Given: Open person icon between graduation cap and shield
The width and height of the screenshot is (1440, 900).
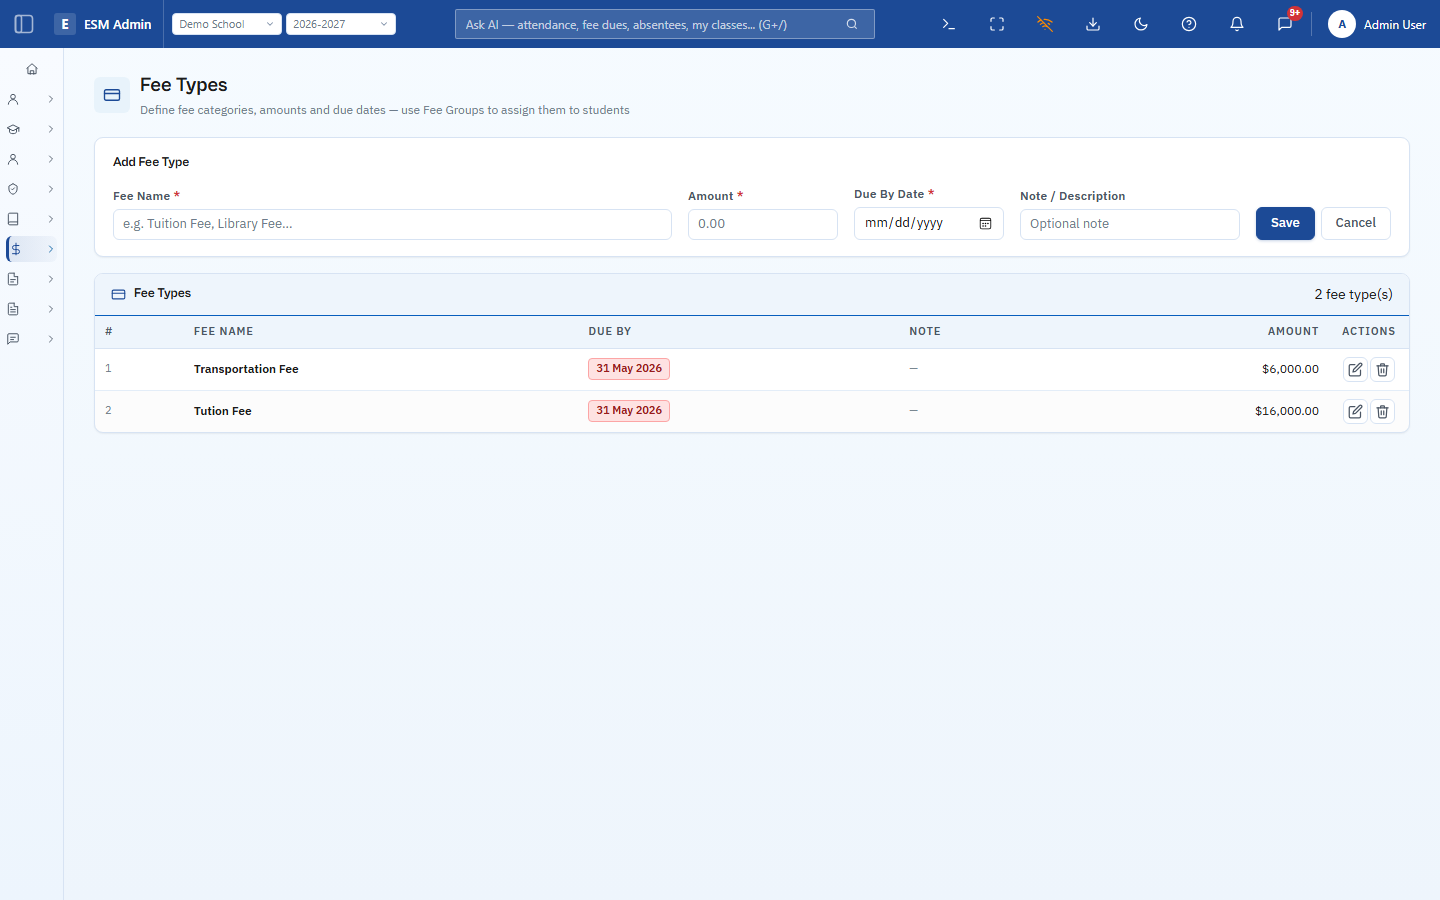Looking at the screenshot, I should pyautogui.click(x=13, y=159).
